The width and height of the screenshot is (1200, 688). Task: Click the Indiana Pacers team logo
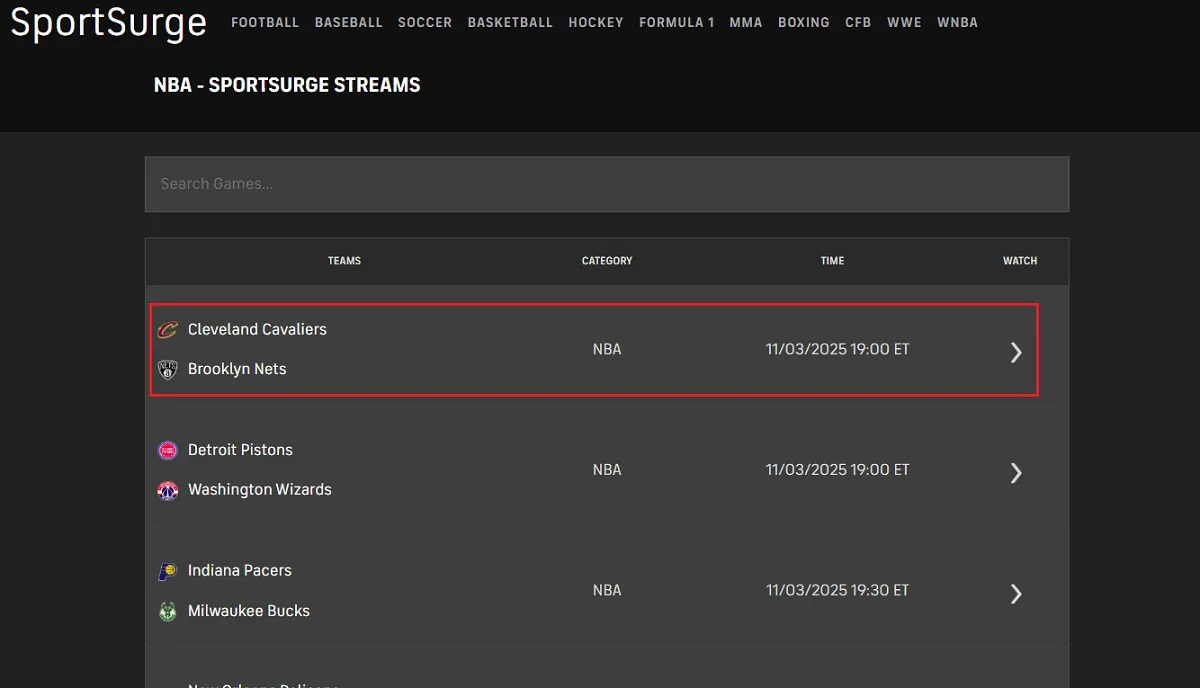[x=167, y=571]
